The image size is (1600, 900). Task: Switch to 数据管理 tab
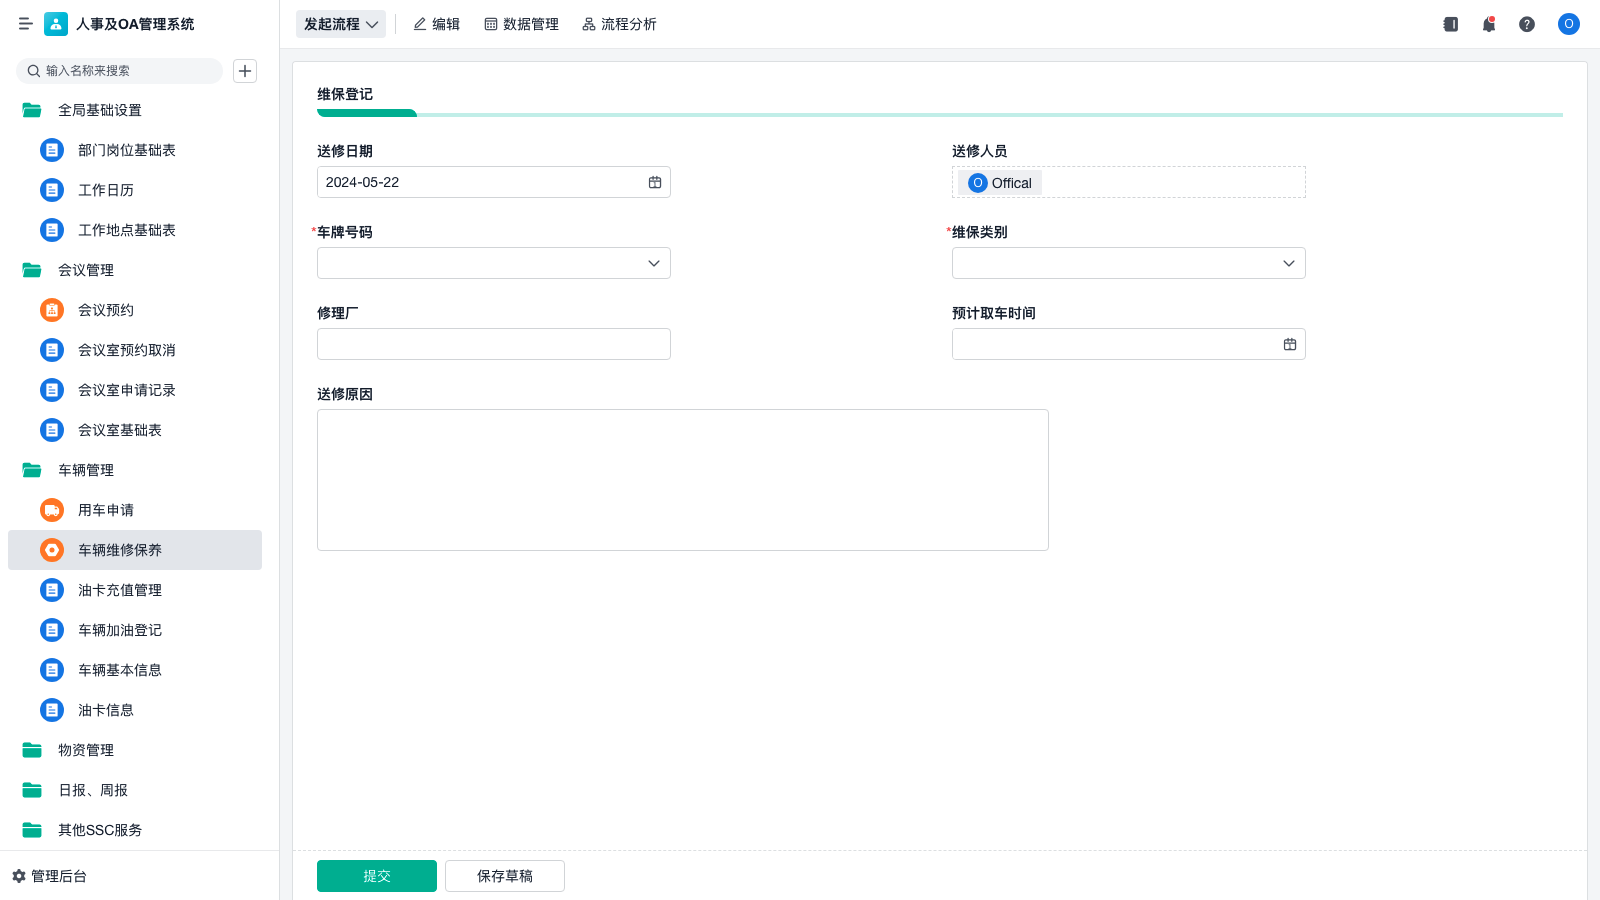pos(521,24)
